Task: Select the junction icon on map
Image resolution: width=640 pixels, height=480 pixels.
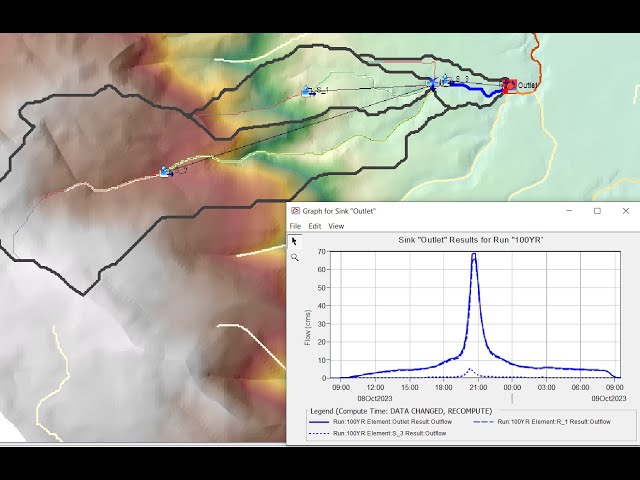Action: point(433,82)
